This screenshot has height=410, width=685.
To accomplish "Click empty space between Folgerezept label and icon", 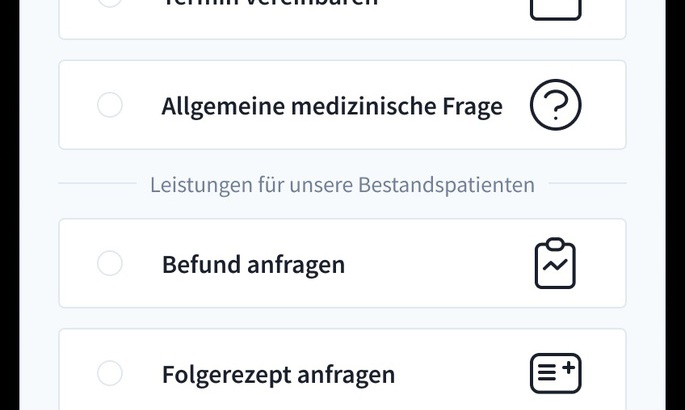I will coord(460,374).
